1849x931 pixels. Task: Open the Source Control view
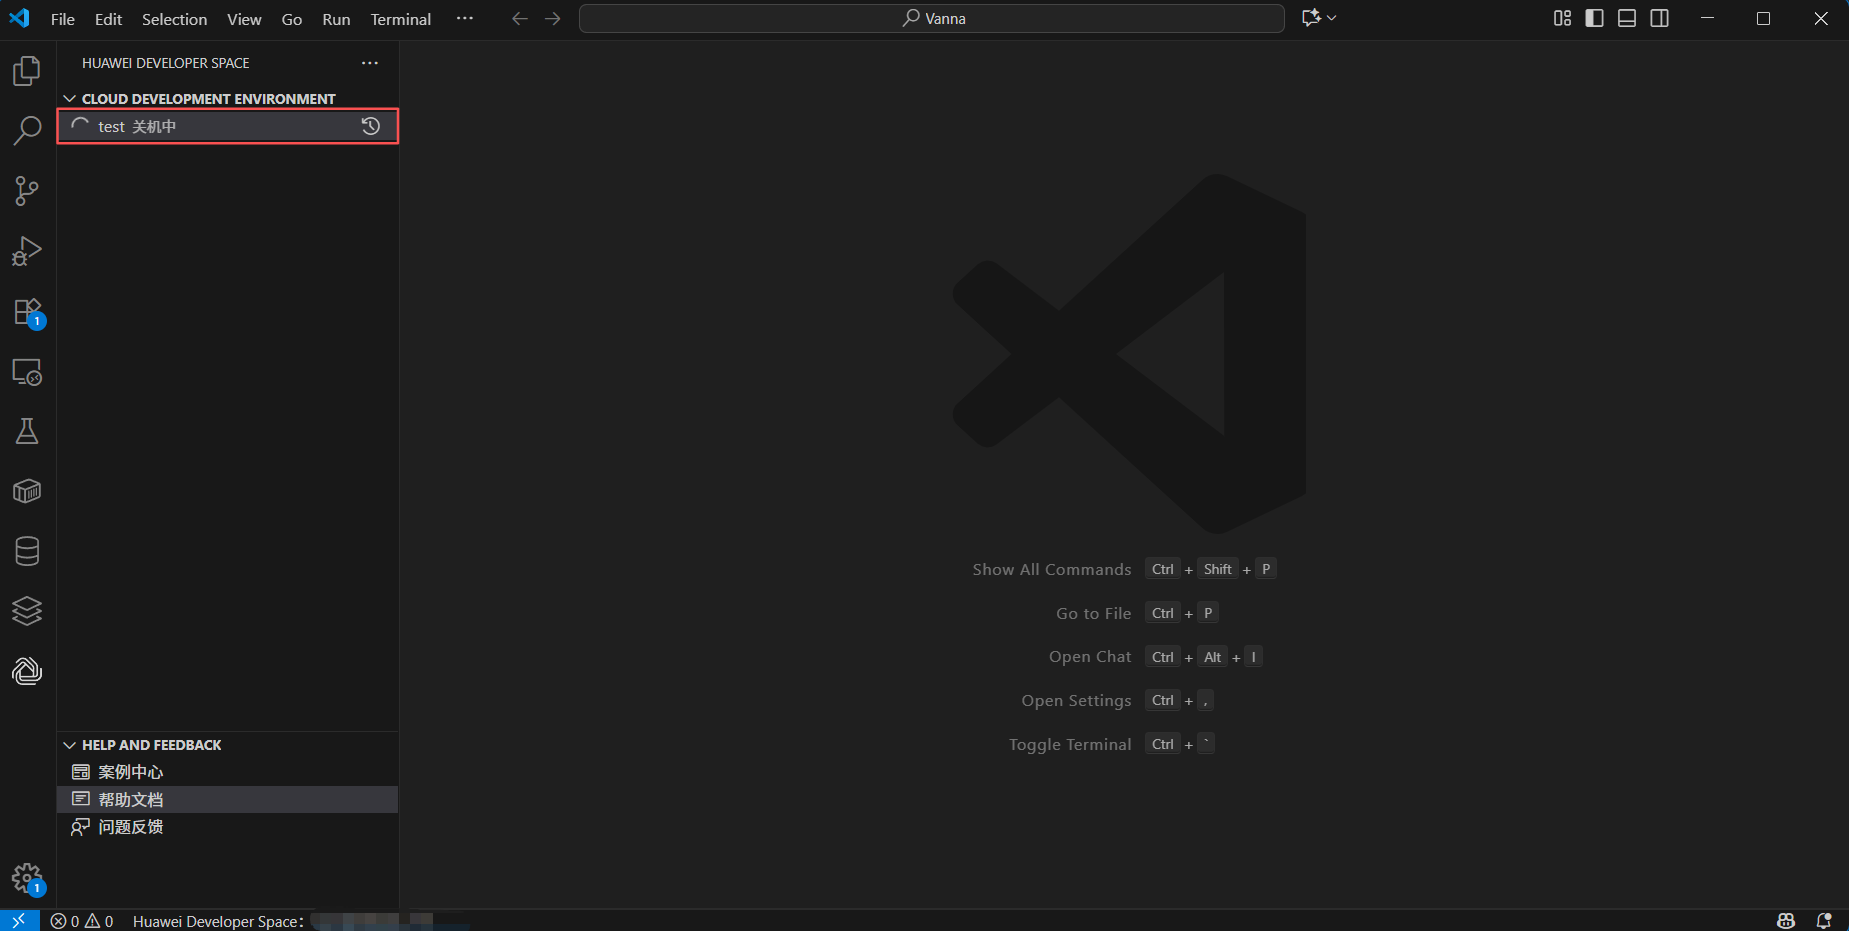27,191
